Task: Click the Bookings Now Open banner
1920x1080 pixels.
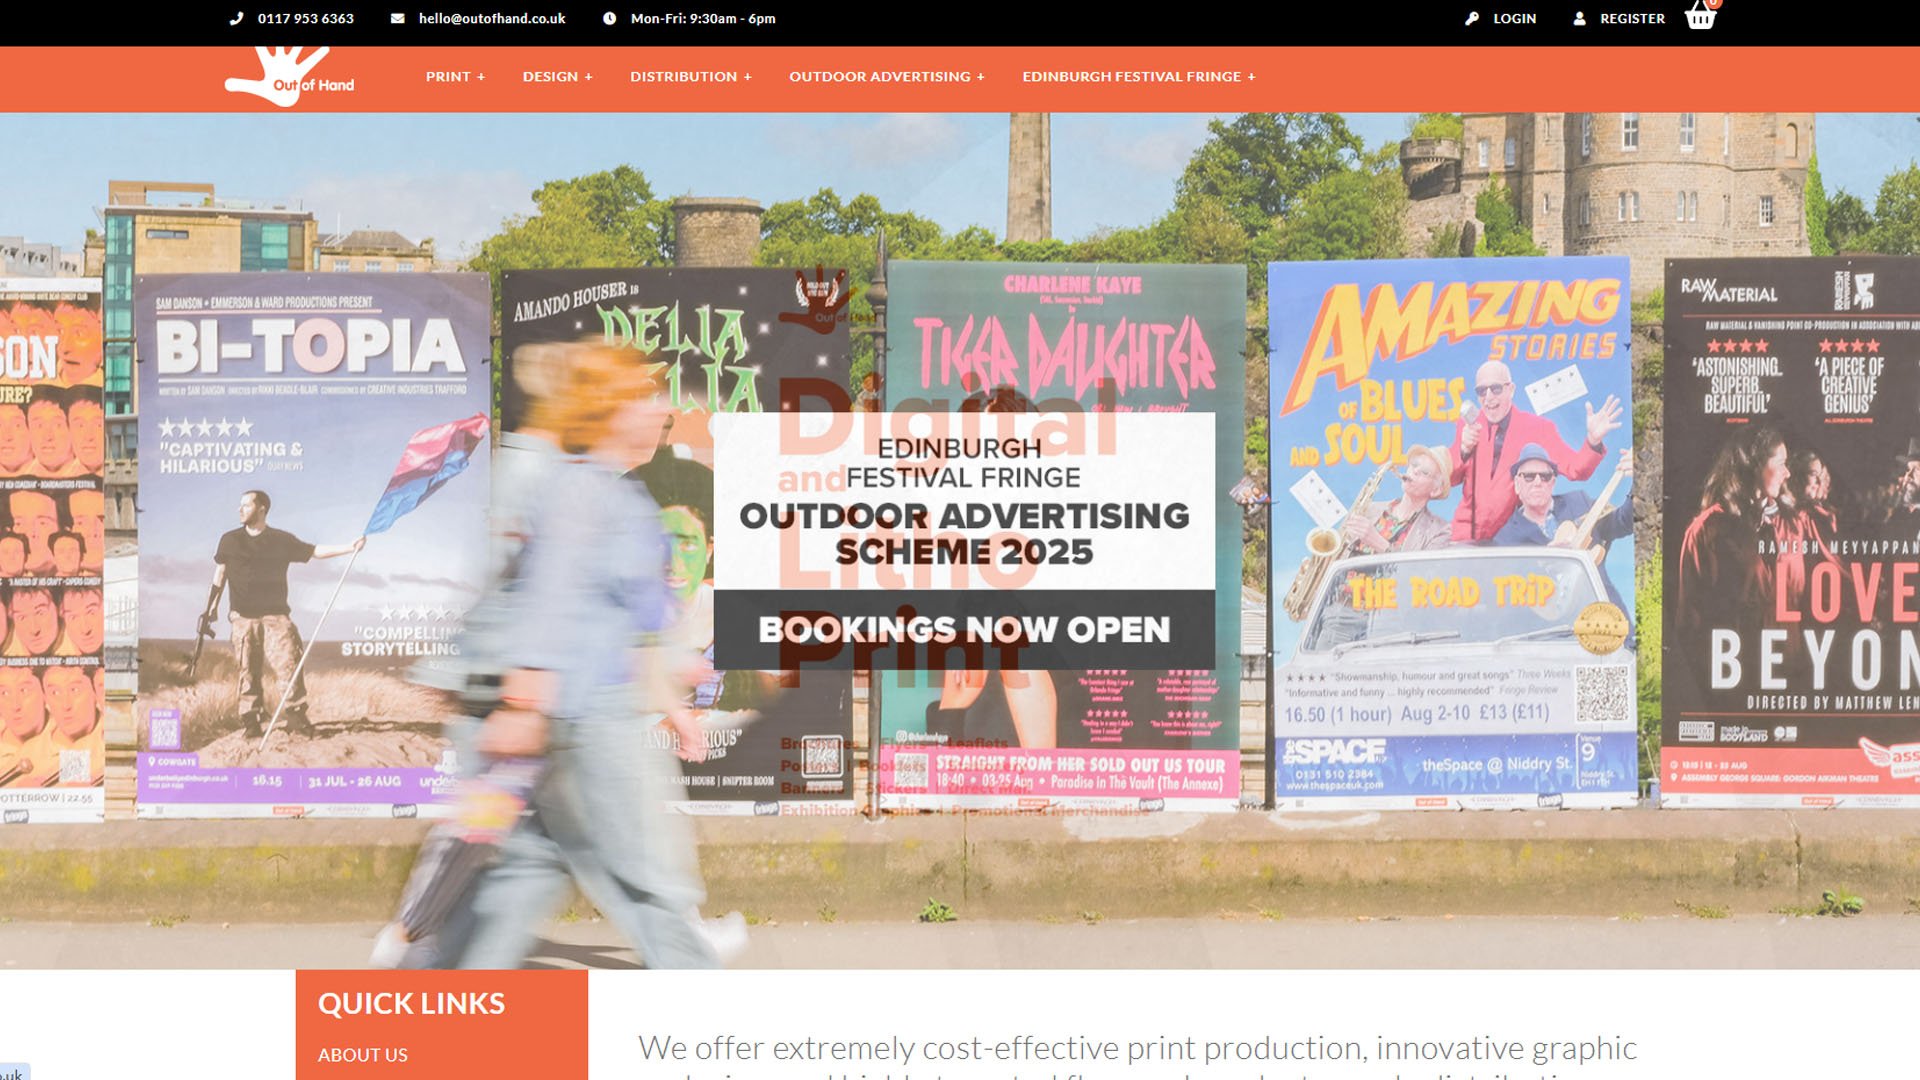Action: (964, 629)
